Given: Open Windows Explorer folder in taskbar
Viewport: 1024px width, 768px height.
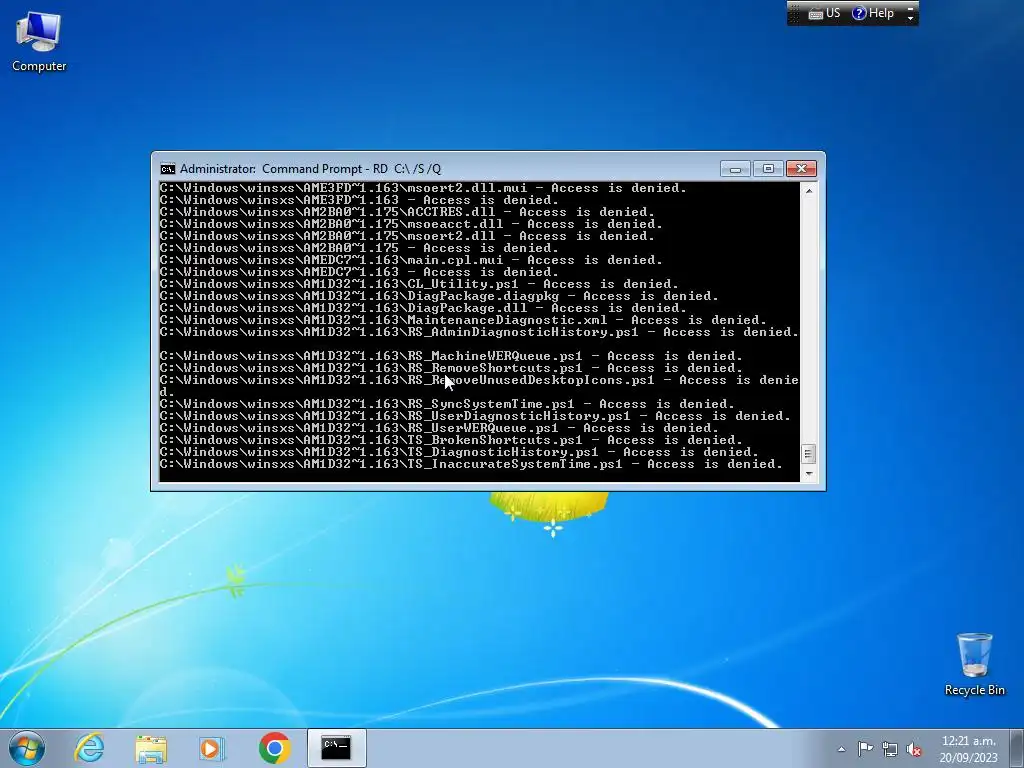Looking at the screenshot, I should point(151,748).
